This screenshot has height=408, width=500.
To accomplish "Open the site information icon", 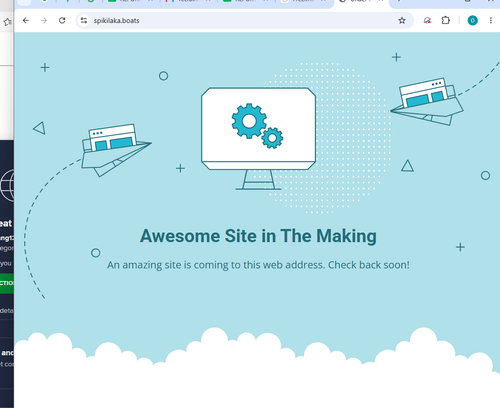I will point(84,21).
